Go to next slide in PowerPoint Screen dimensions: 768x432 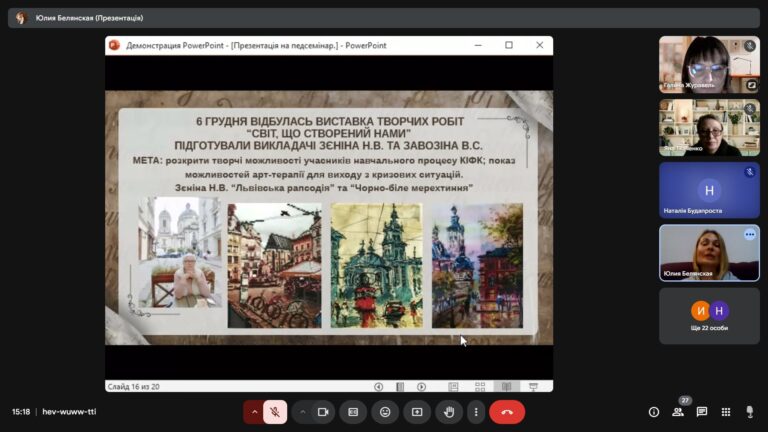421,386
